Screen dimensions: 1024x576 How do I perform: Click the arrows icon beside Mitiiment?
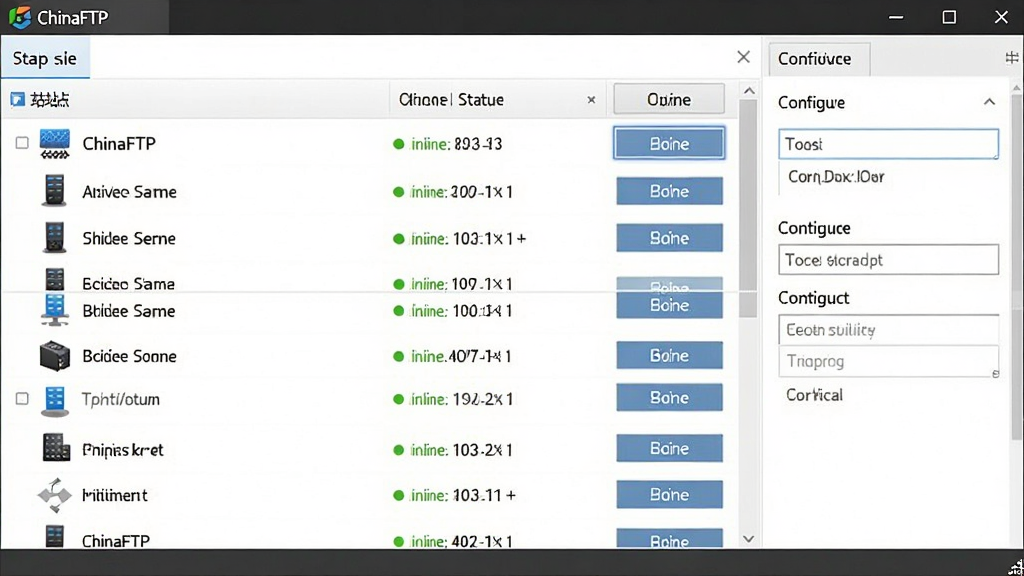pos(54,494)
